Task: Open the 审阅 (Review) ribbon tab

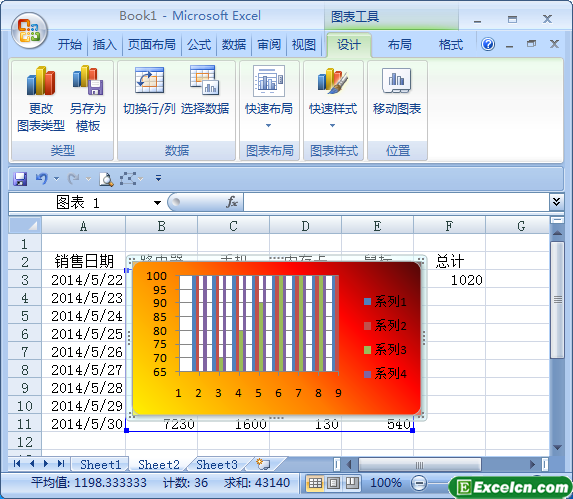Action: coord(269,45)
